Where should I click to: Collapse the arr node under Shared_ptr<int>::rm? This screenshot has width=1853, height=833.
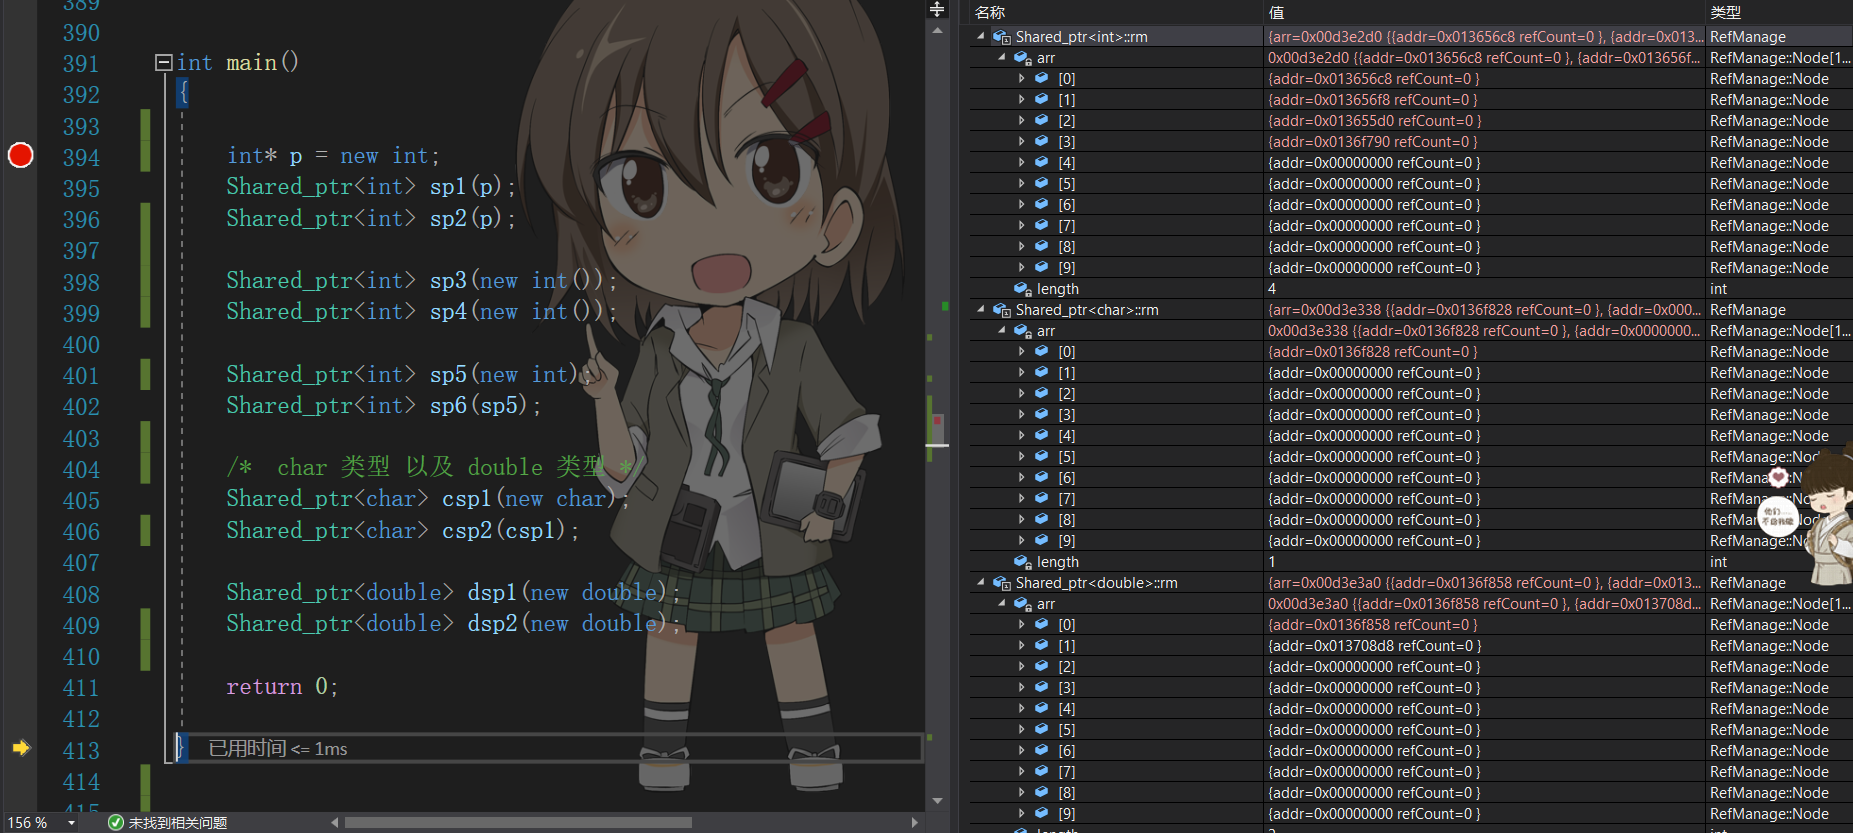point(1002,57)
